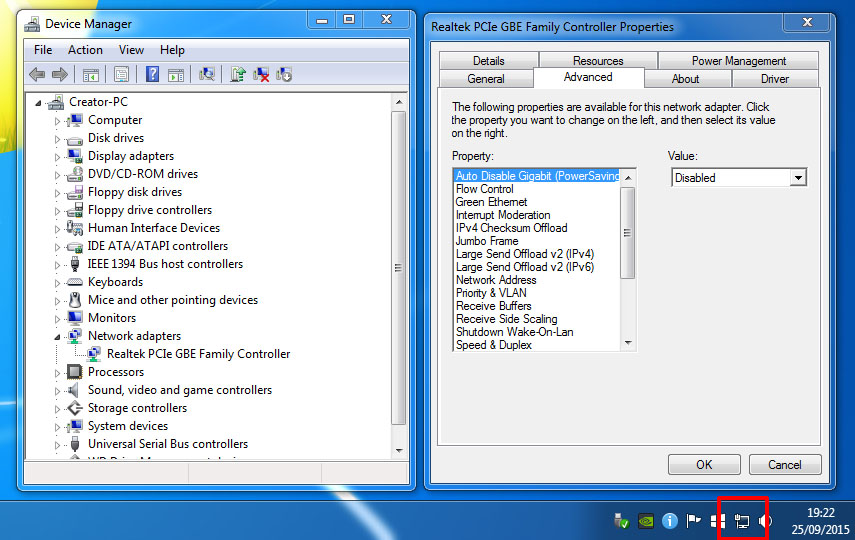Toggle the show/hide console tree toolbar icon
The width and height of the screenshot is (855, 540).
[x=91, y=75]
